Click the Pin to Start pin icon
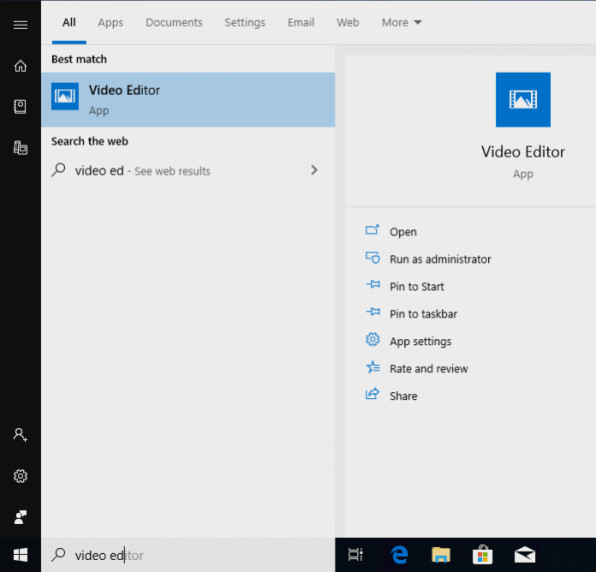The image size is (596, 572). click(x=373, y=284)
